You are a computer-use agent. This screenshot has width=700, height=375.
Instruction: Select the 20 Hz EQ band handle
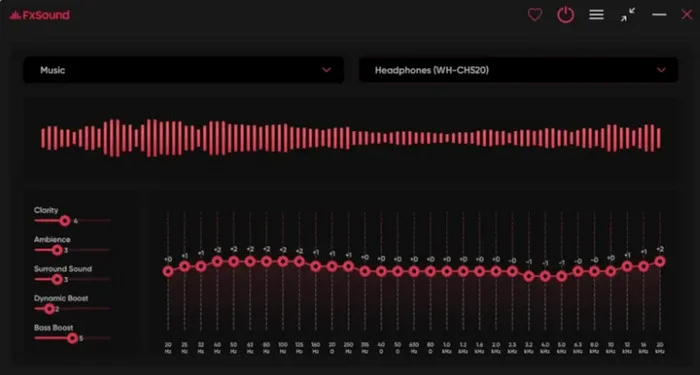click(168, 271)
